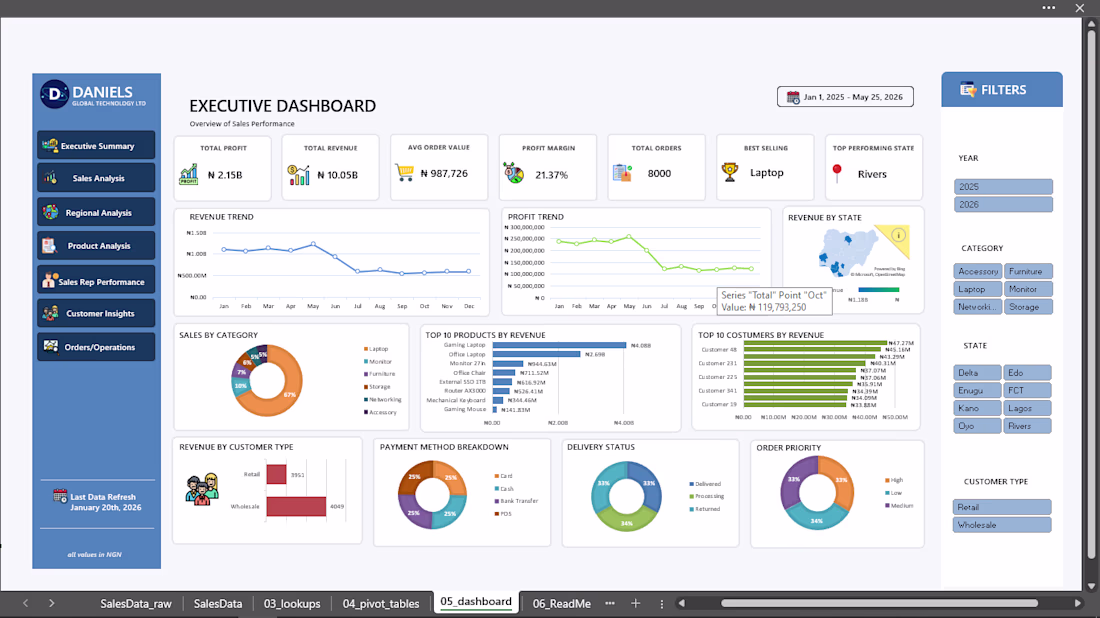The height and width of the screenshot is (618, 1100).
Task: Open the Customer Insights page button
Action: tap(96, 314)
